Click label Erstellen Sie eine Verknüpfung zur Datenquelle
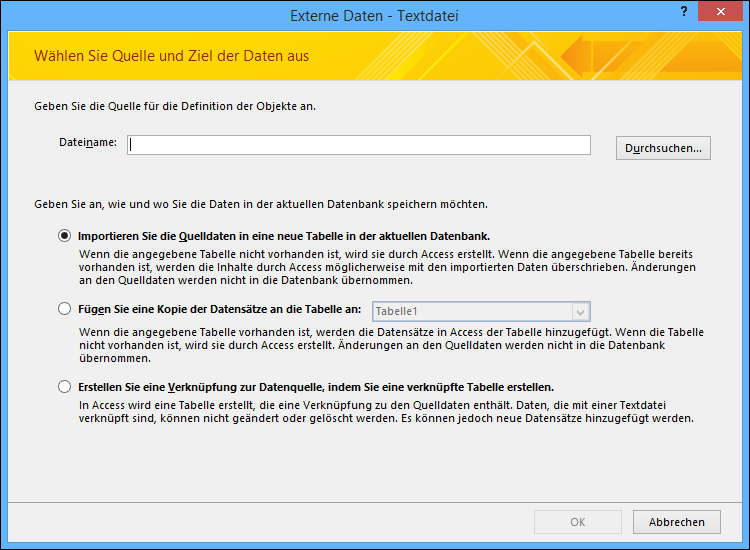The width and height of the screenshot is (750, 550). click(316, 387)
